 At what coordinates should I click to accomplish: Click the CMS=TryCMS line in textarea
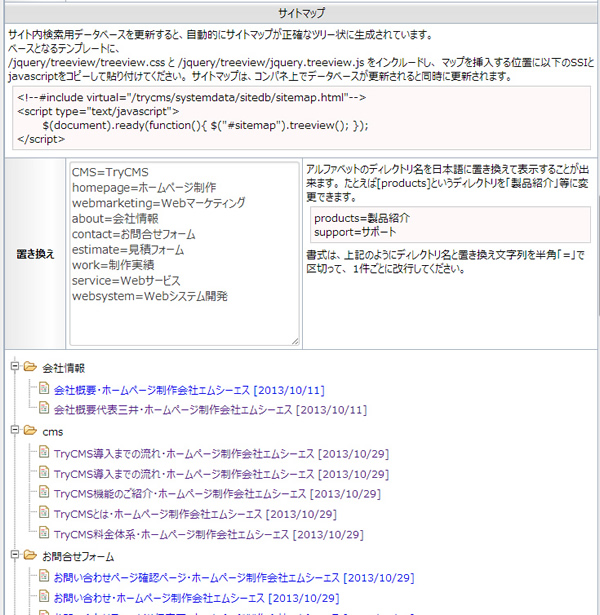(x=110, y=172)
